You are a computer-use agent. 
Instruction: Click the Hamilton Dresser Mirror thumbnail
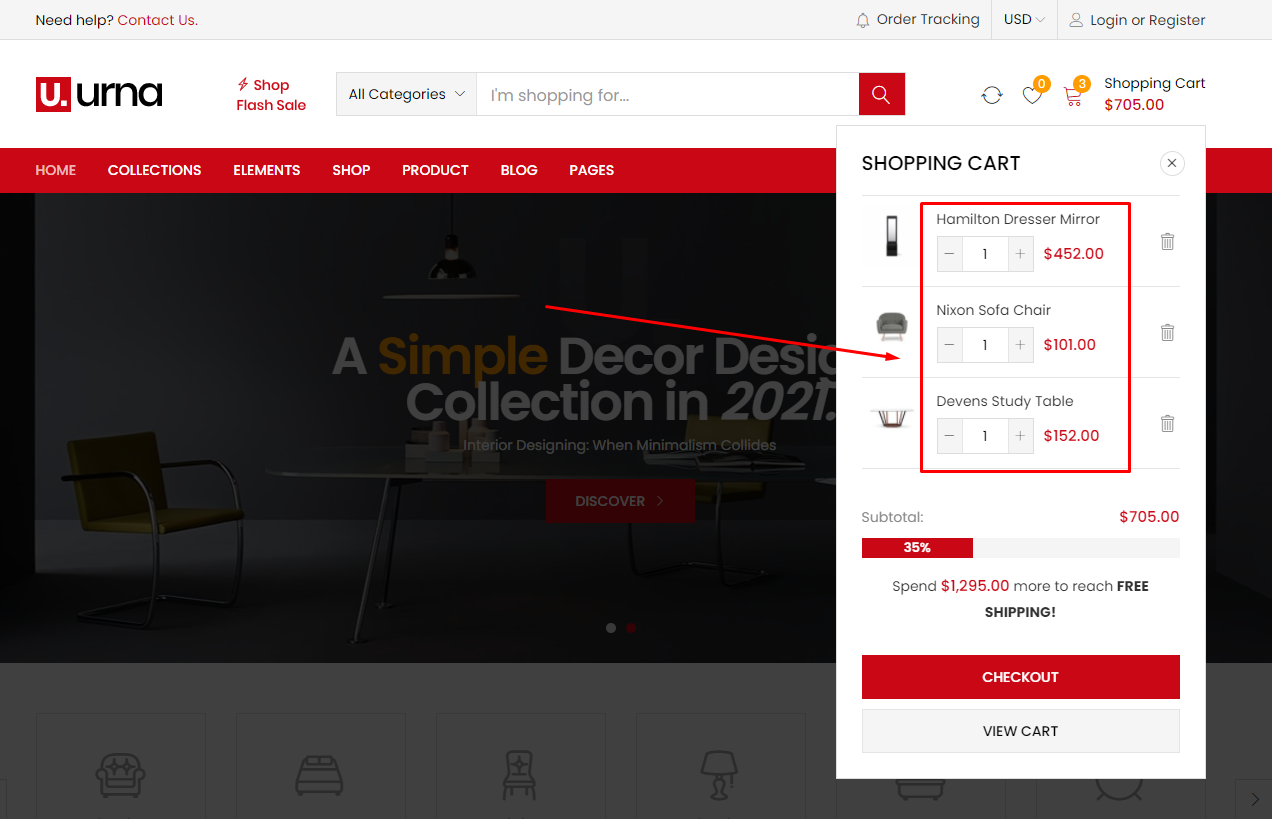[891, 236]
